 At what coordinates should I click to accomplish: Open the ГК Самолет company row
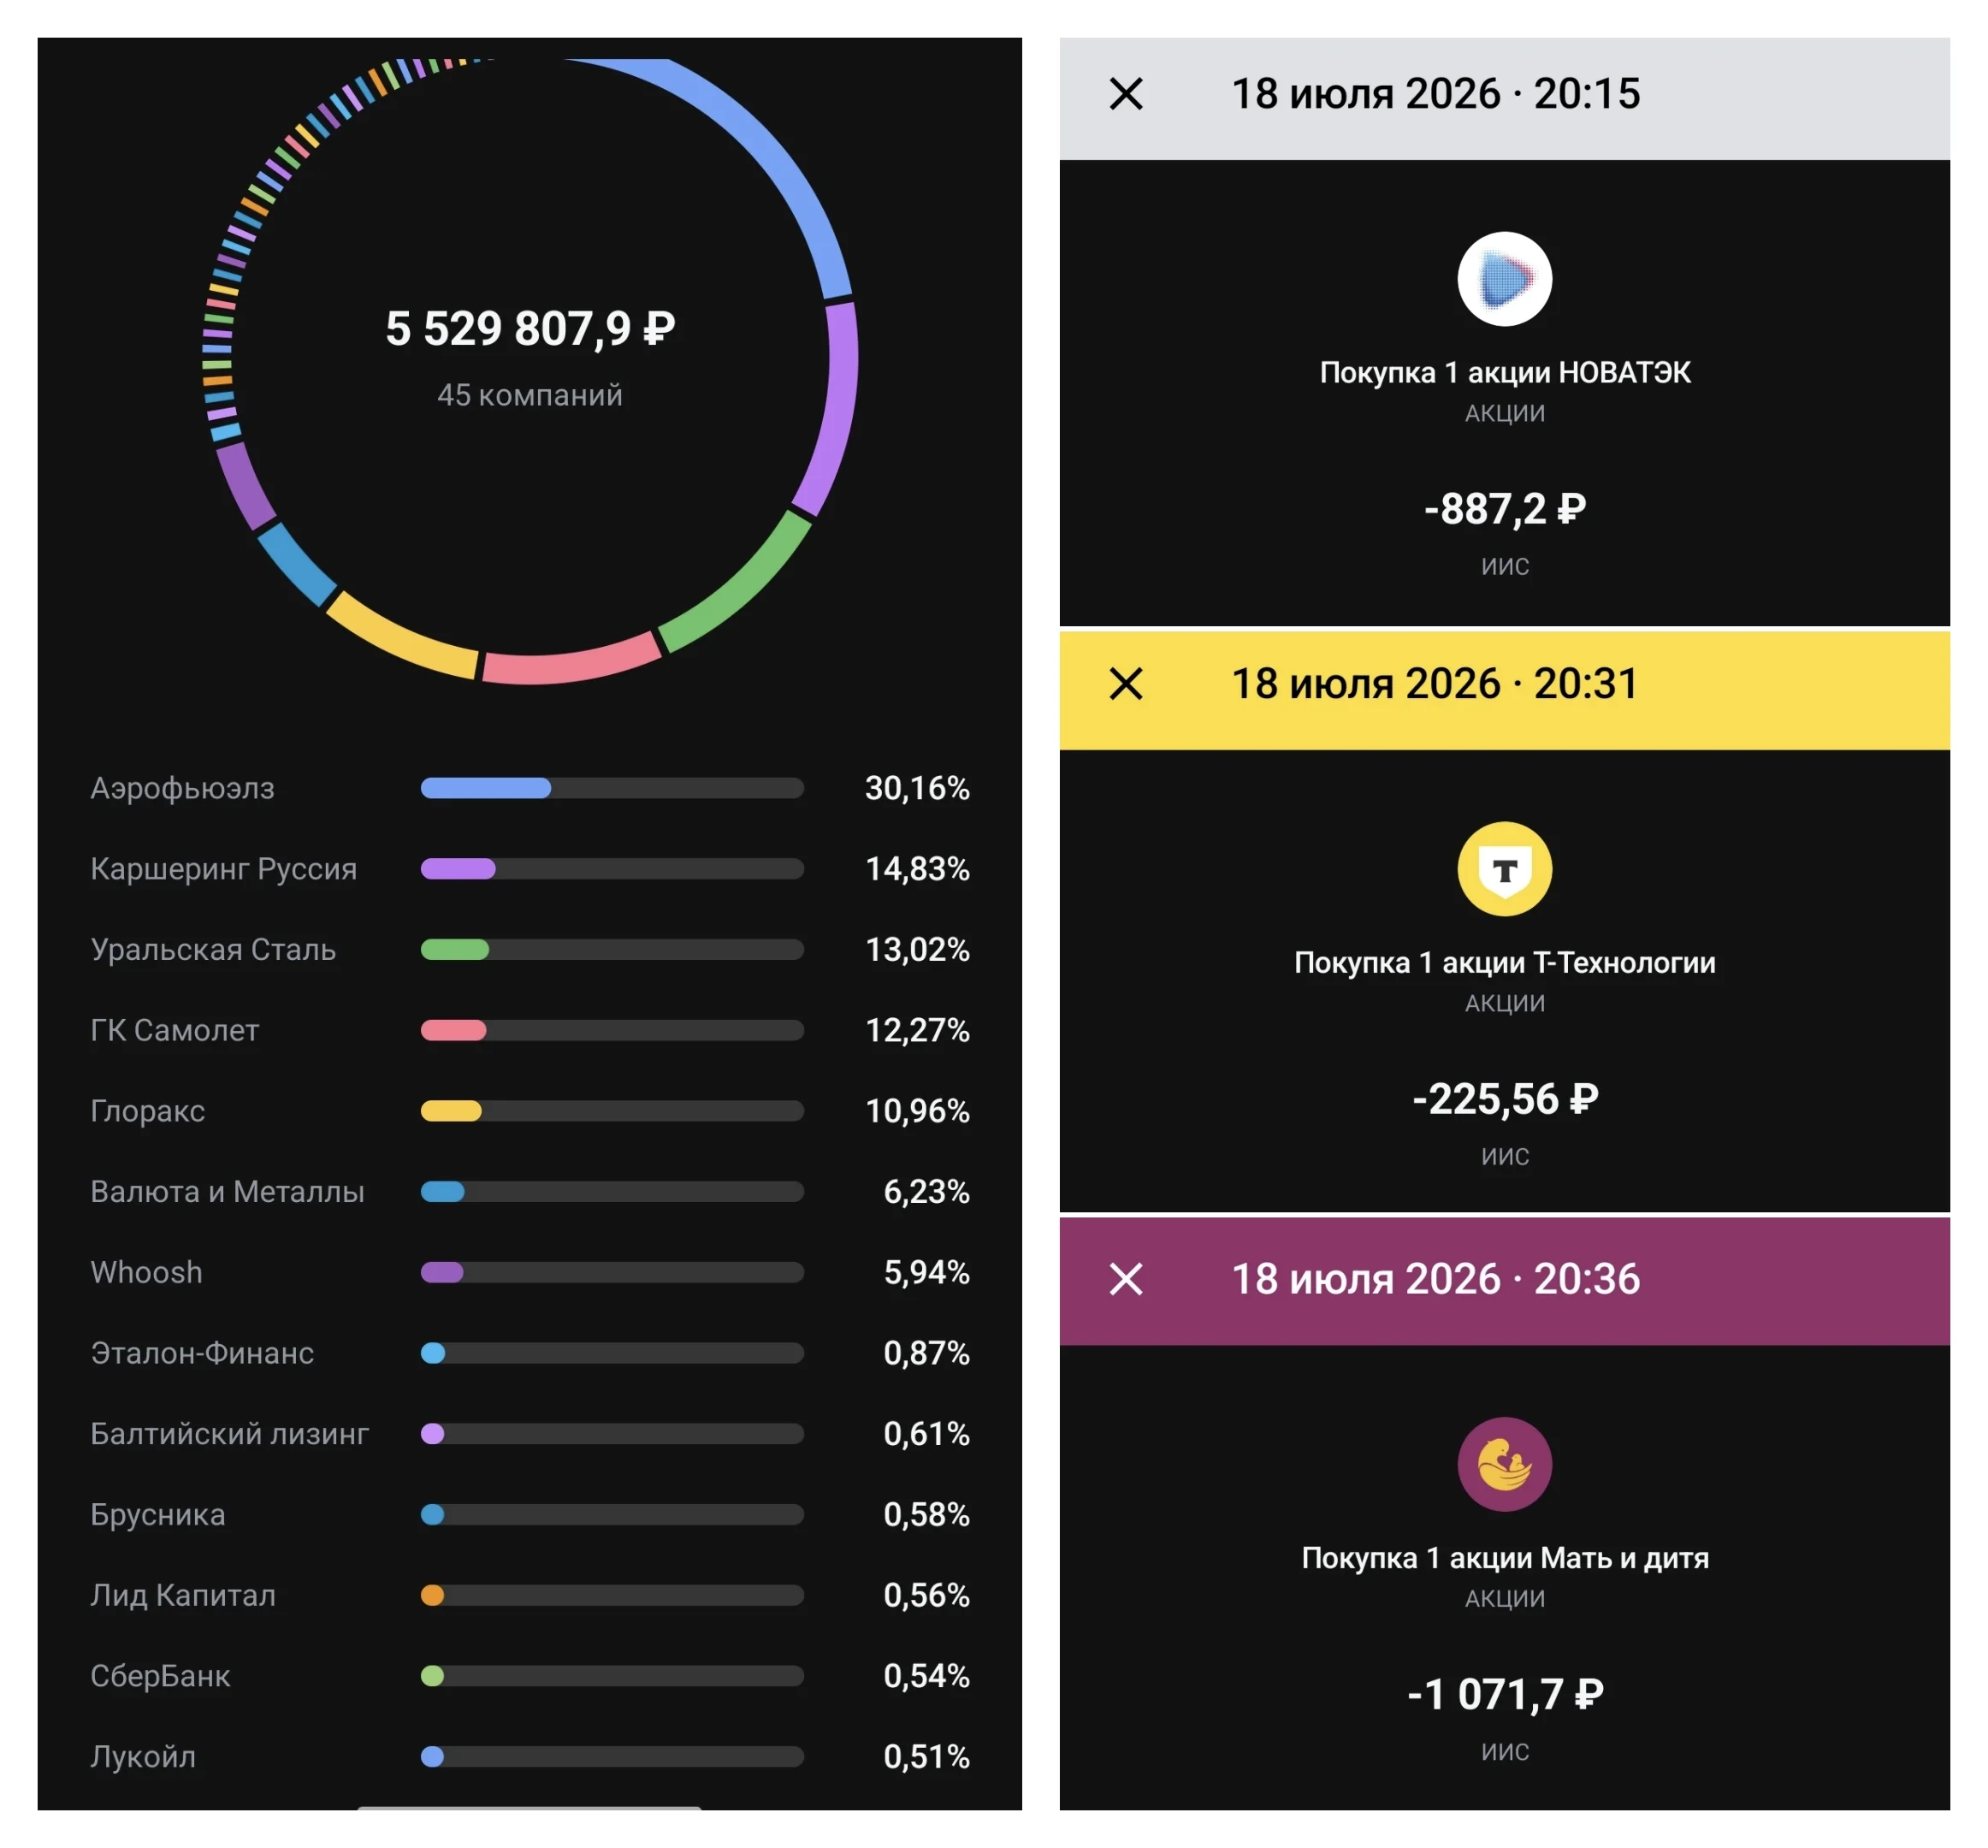click(x=530, y=1030)
